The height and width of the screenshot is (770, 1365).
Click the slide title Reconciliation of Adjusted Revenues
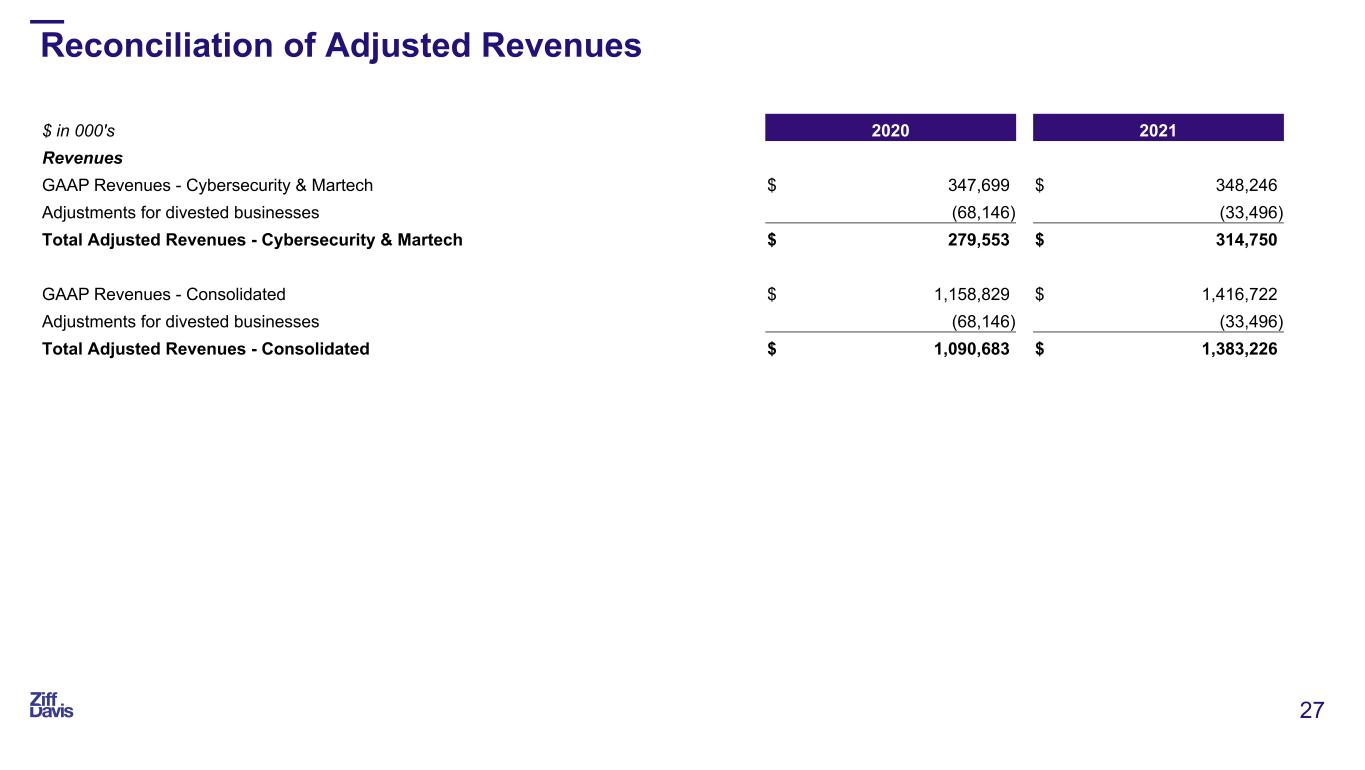[340, 46]
